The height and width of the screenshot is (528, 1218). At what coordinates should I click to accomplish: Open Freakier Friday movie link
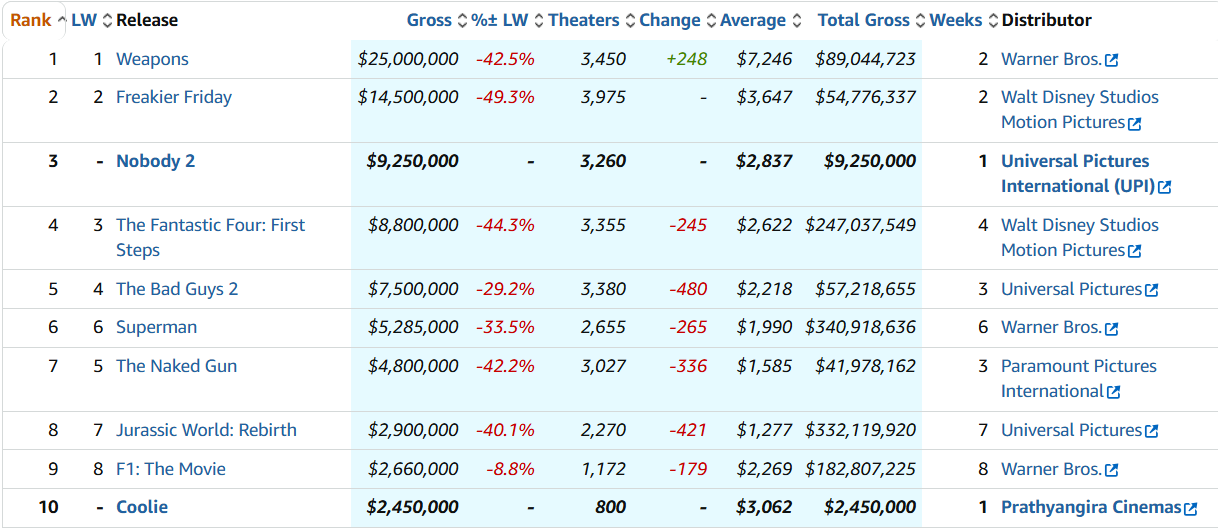point(174,97)
